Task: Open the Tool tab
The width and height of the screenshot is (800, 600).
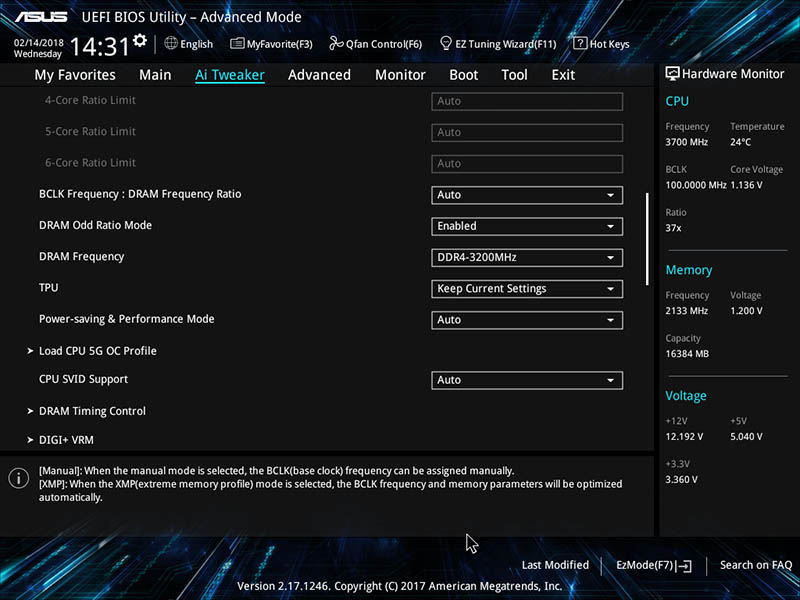Action: [x=514, y=75]
